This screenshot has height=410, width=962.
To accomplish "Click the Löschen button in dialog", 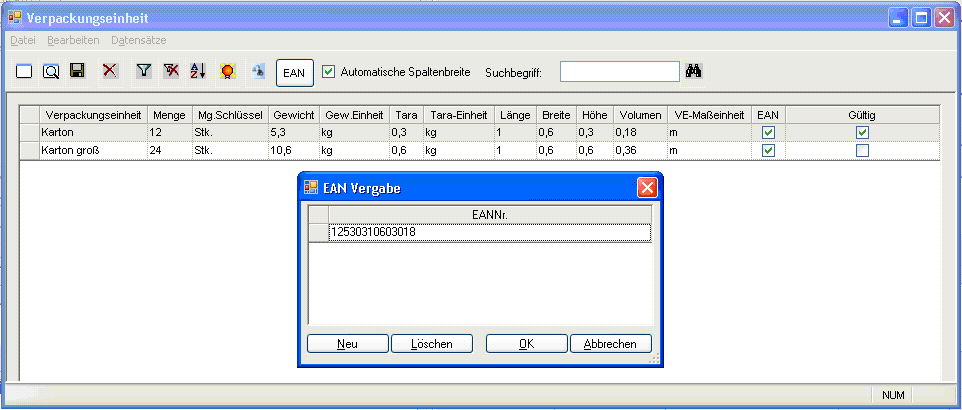I will pos(430,344).
